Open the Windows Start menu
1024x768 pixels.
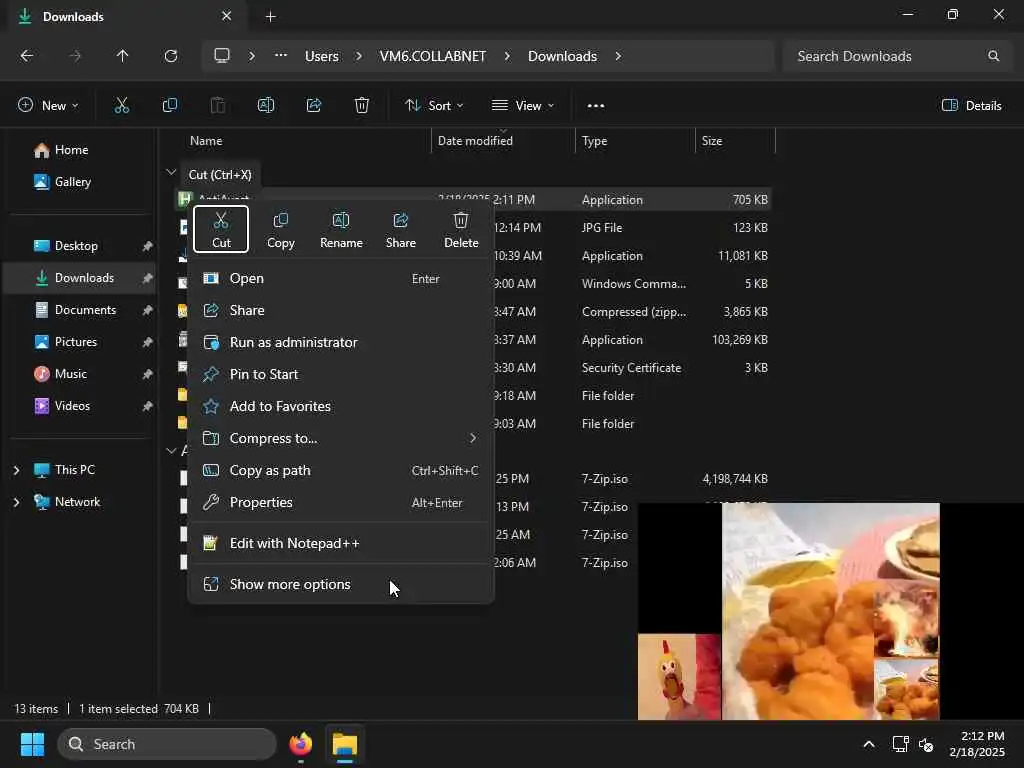pos(32,744)
